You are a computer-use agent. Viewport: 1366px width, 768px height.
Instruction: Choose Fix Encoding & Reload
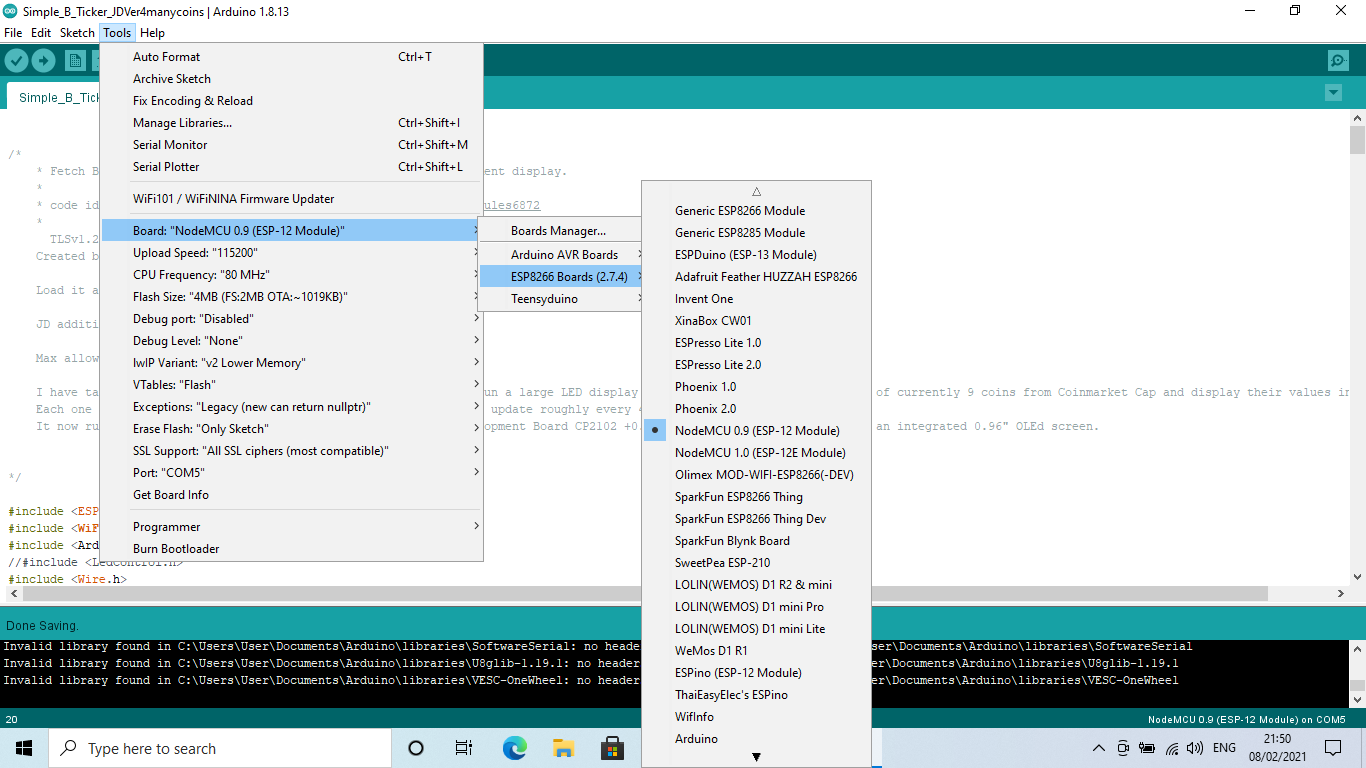(x=291, y=101)
